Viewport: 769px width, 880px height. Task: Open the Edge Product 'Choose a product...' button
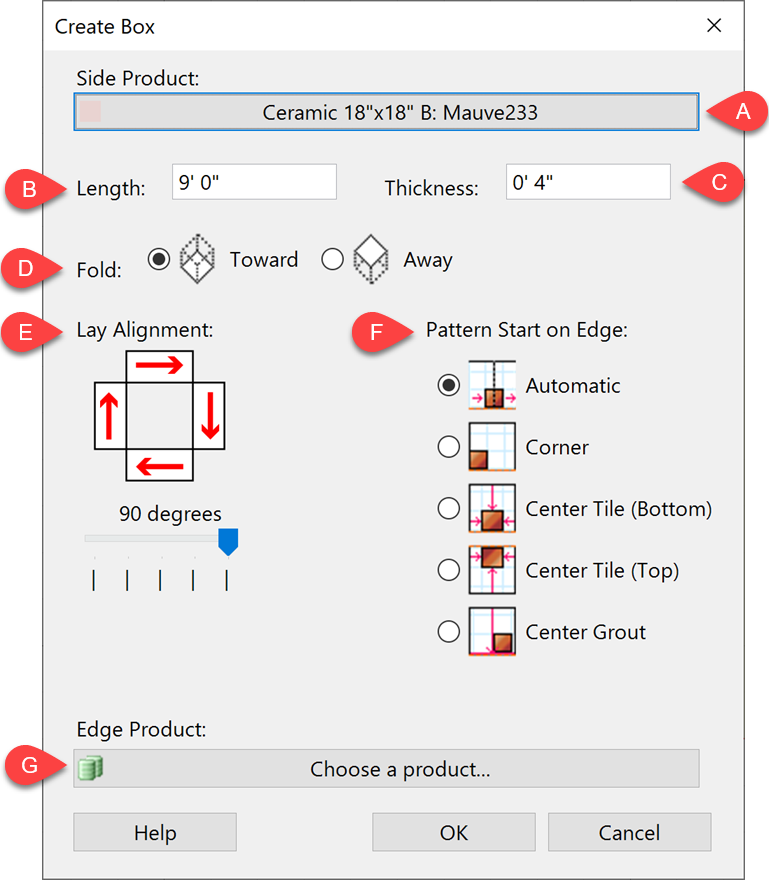[386, 768]
